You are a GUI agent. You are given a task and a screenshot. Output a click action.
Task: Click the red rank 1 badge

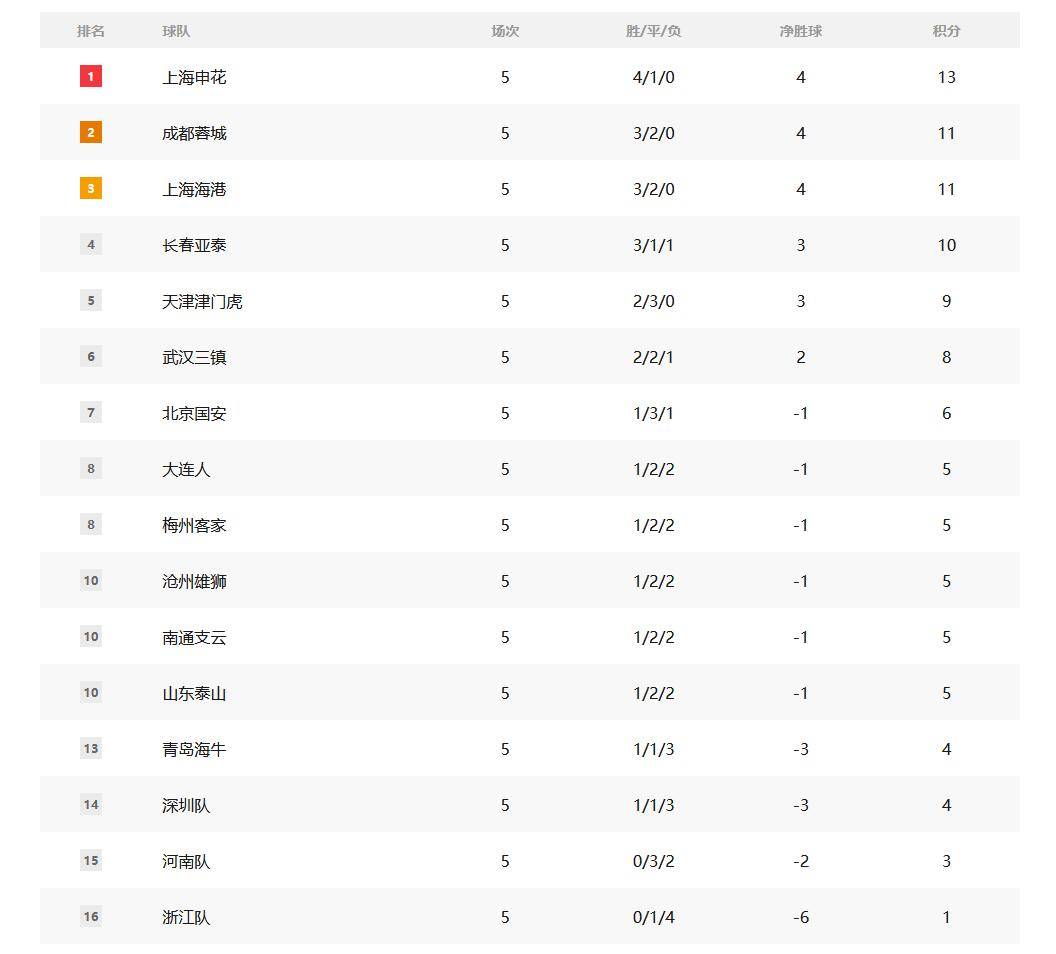tap(91, 76)
